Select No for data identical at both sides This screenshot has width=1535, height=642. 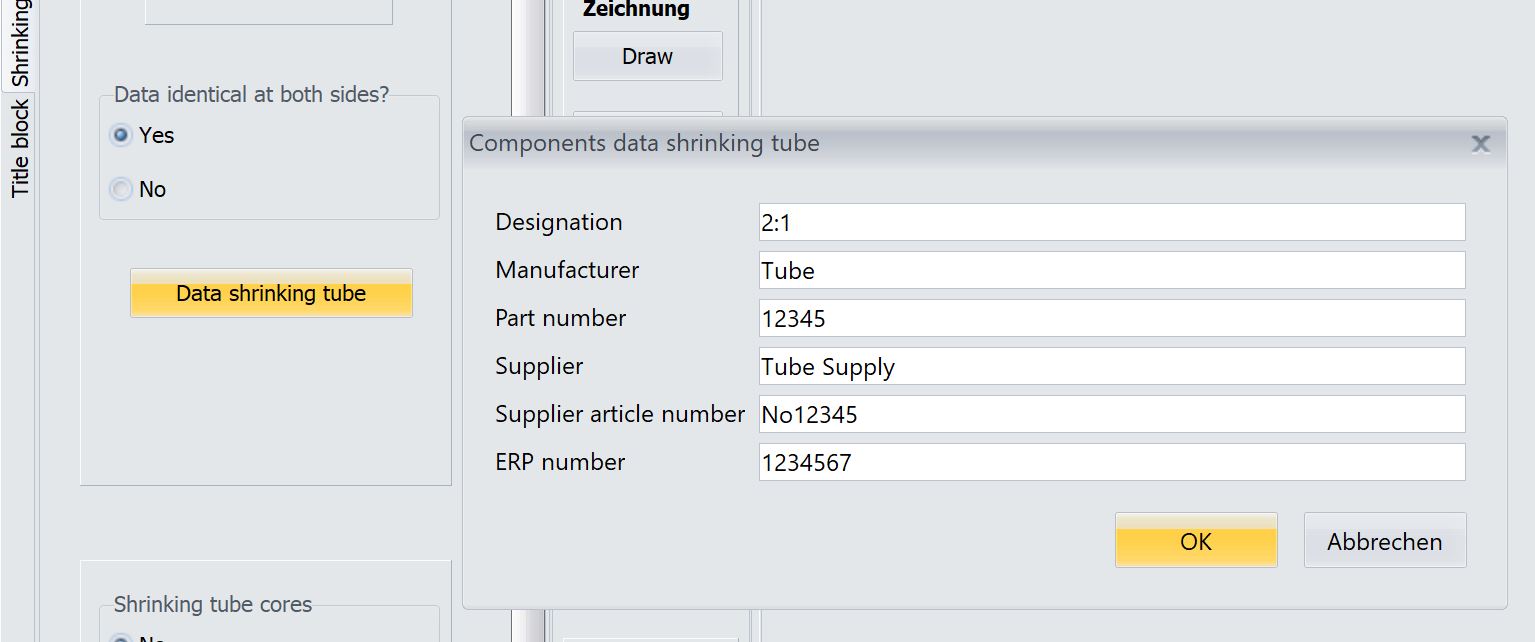click(x=121, y=189)
